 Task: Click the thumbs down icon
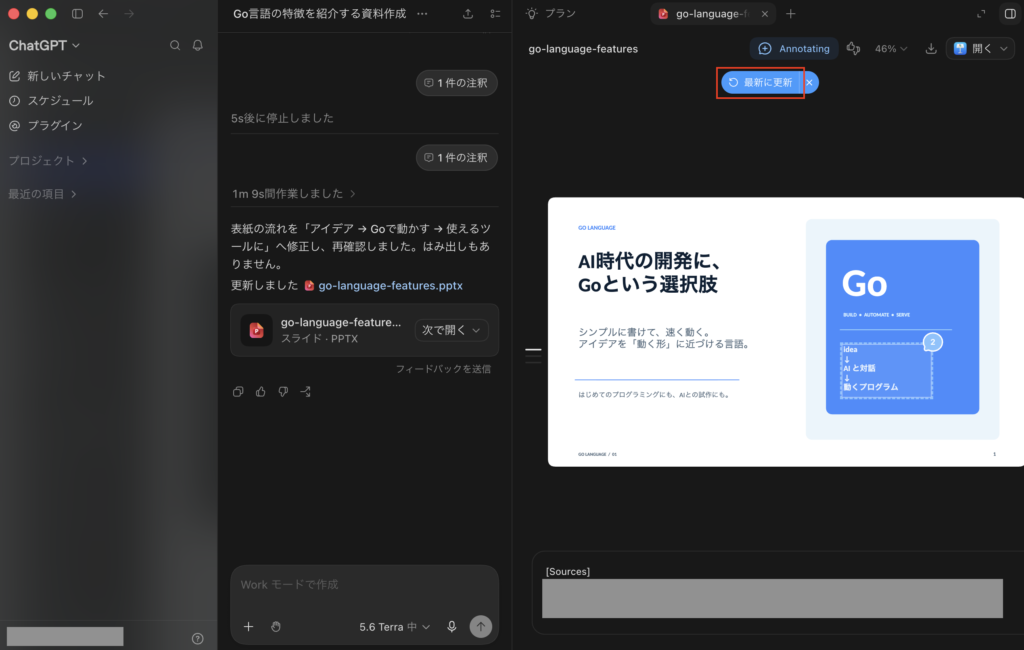point(283,391)
